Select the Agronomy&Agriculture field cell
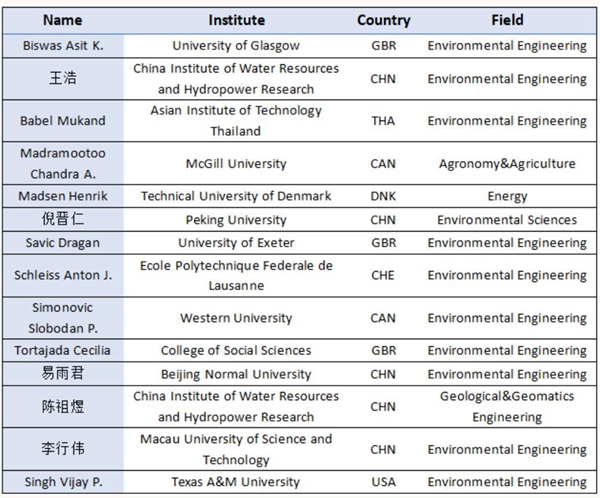This screenshot has width=600, height=498. (507, 163)
